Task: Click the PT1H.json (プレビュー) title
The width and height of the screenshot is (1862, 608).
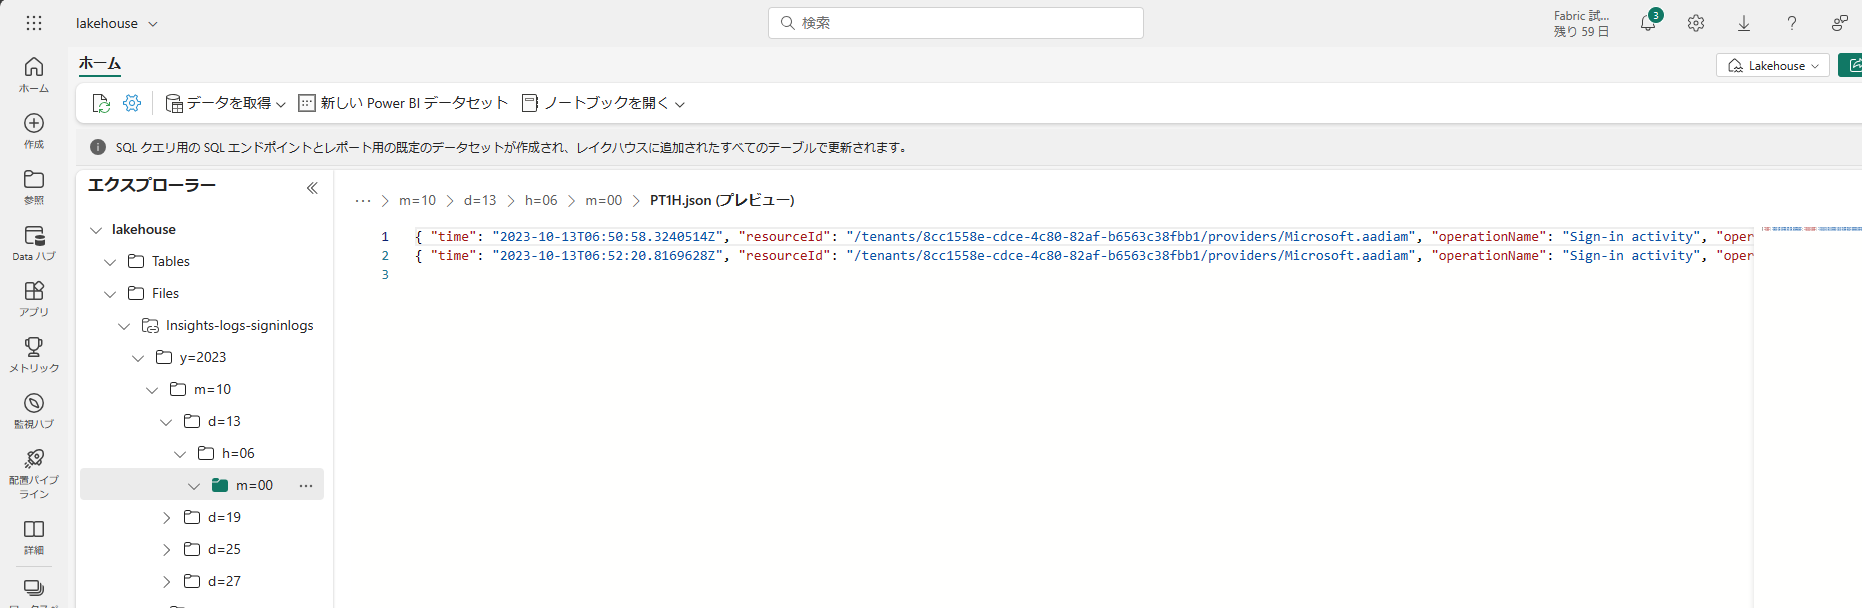Action: click(722, 201)
